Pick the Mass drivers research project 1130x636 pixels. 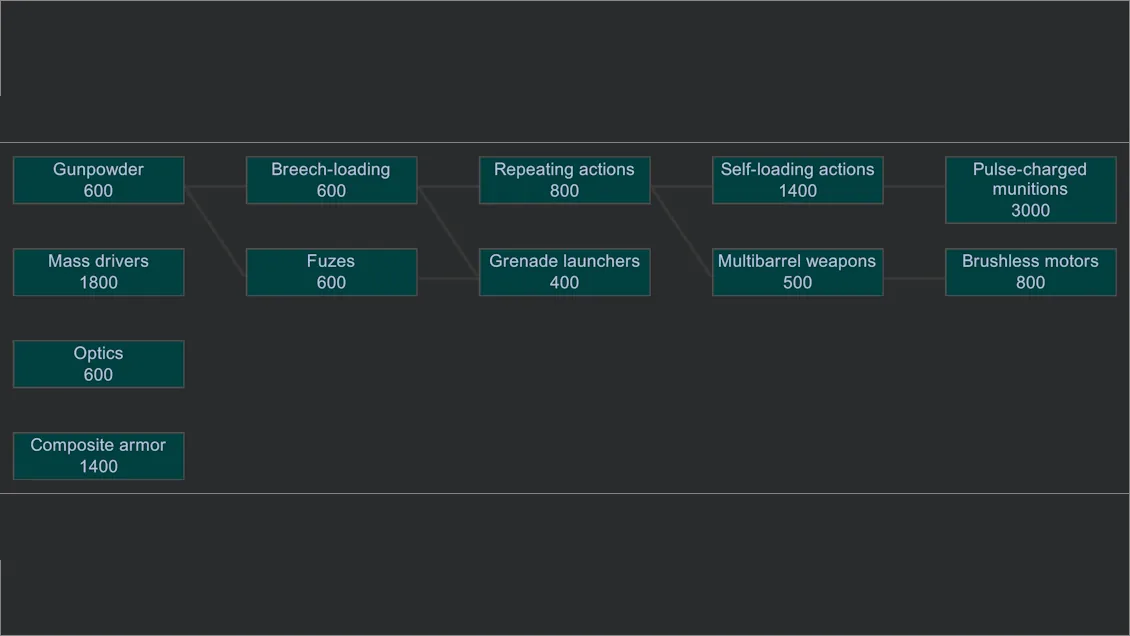coord(98,272)
